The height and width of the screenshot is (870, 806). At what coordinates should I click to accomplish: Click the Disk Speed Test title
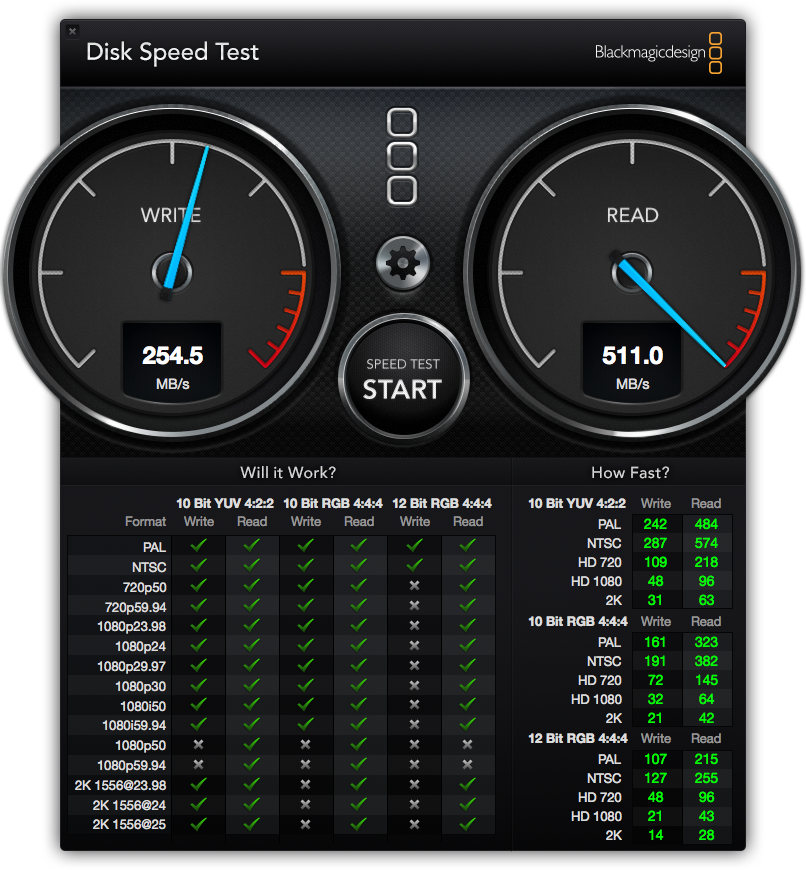(173, 52)
